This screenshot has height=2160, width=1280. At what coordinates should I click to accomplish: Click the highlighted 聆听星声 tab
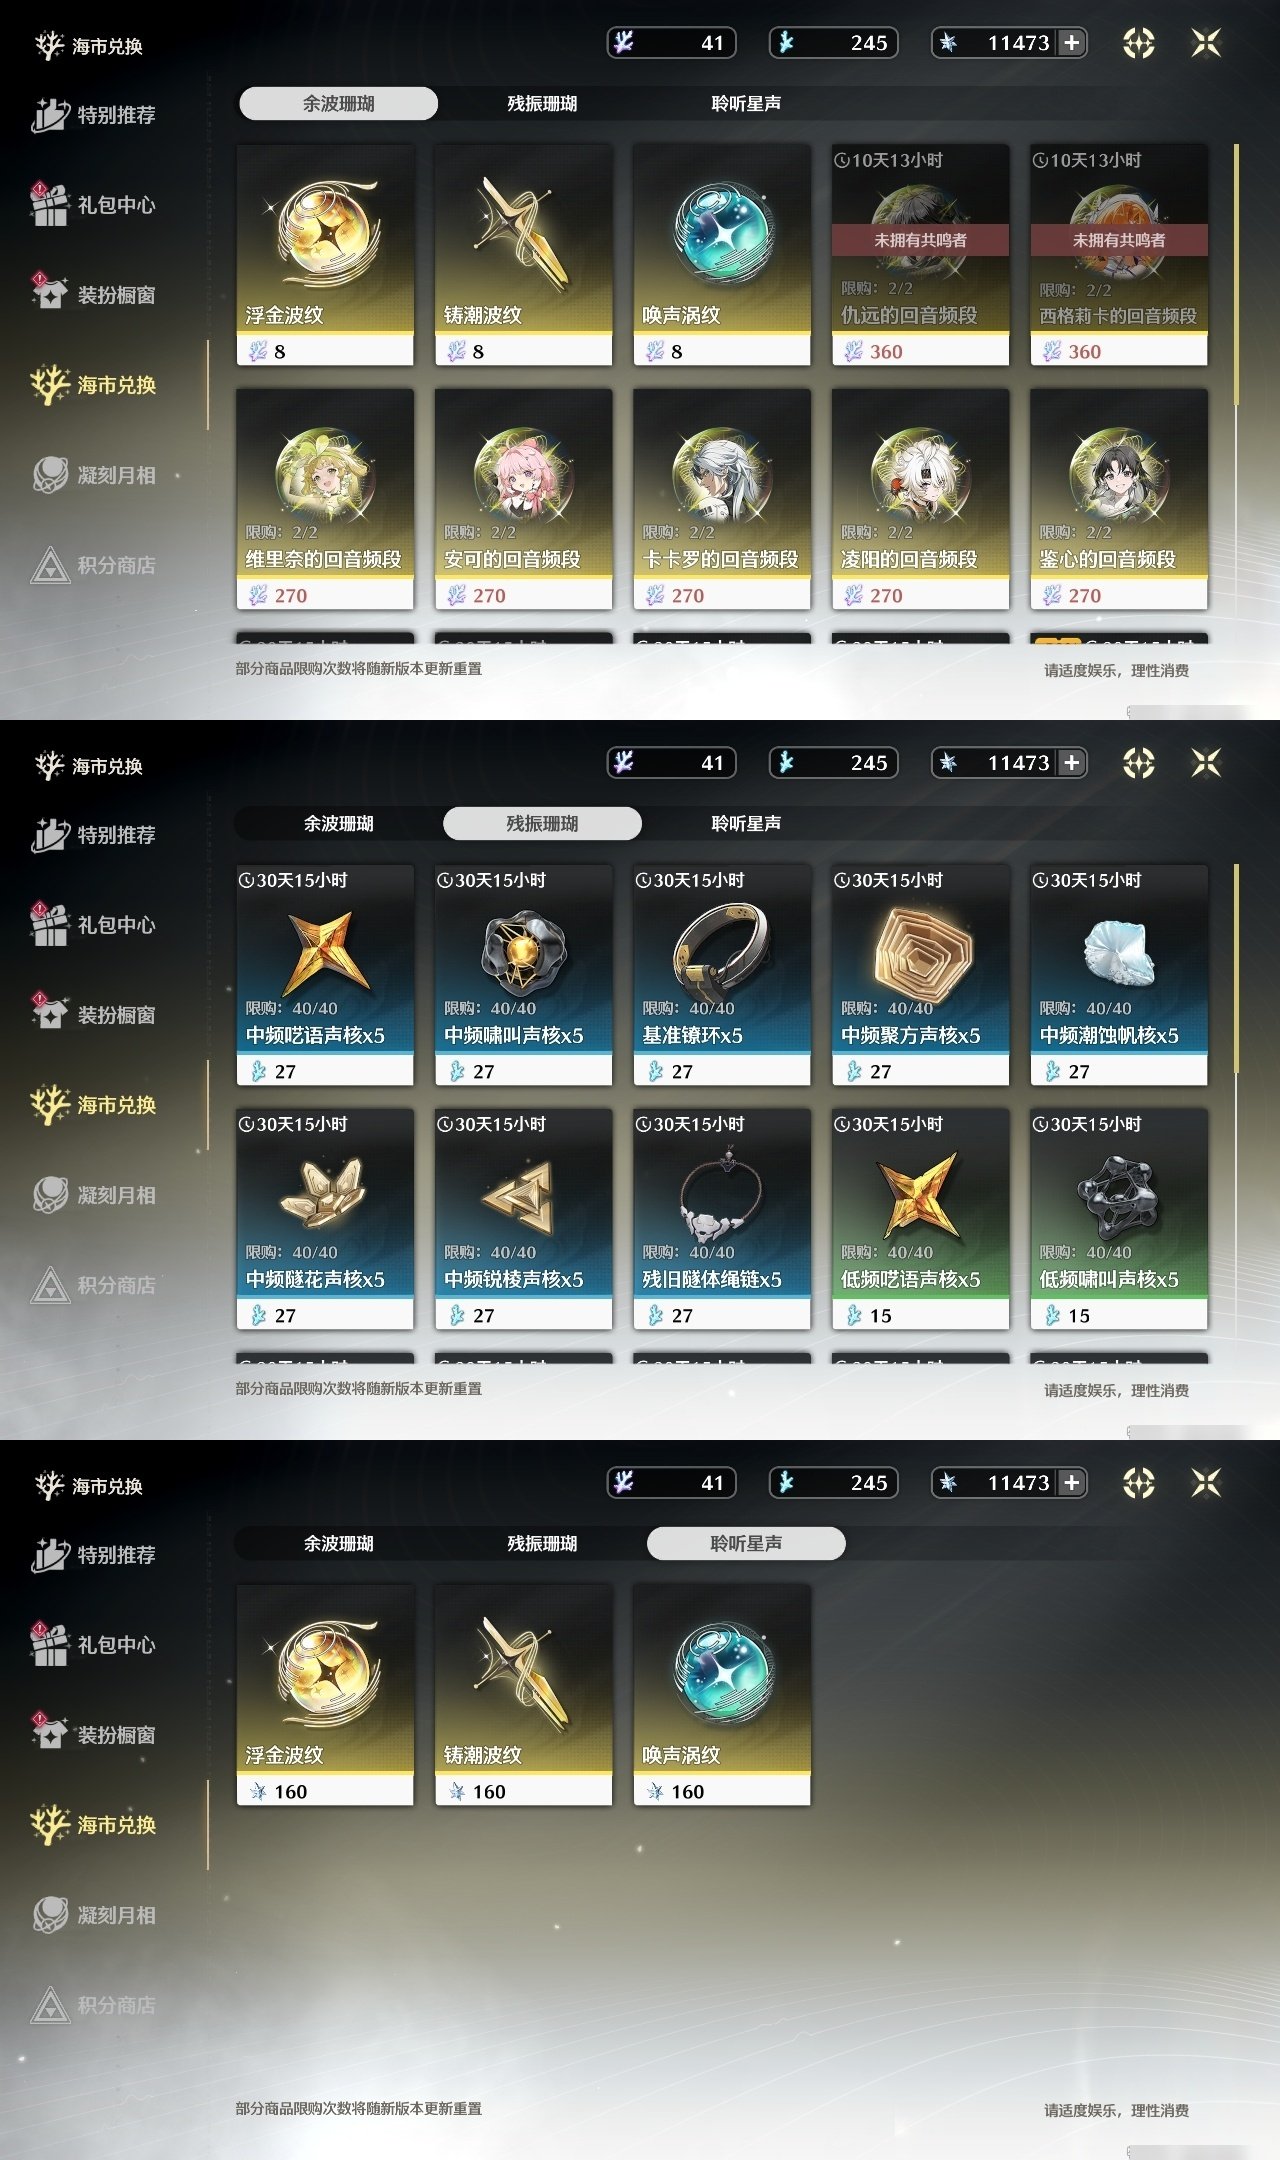(746, 1543)
